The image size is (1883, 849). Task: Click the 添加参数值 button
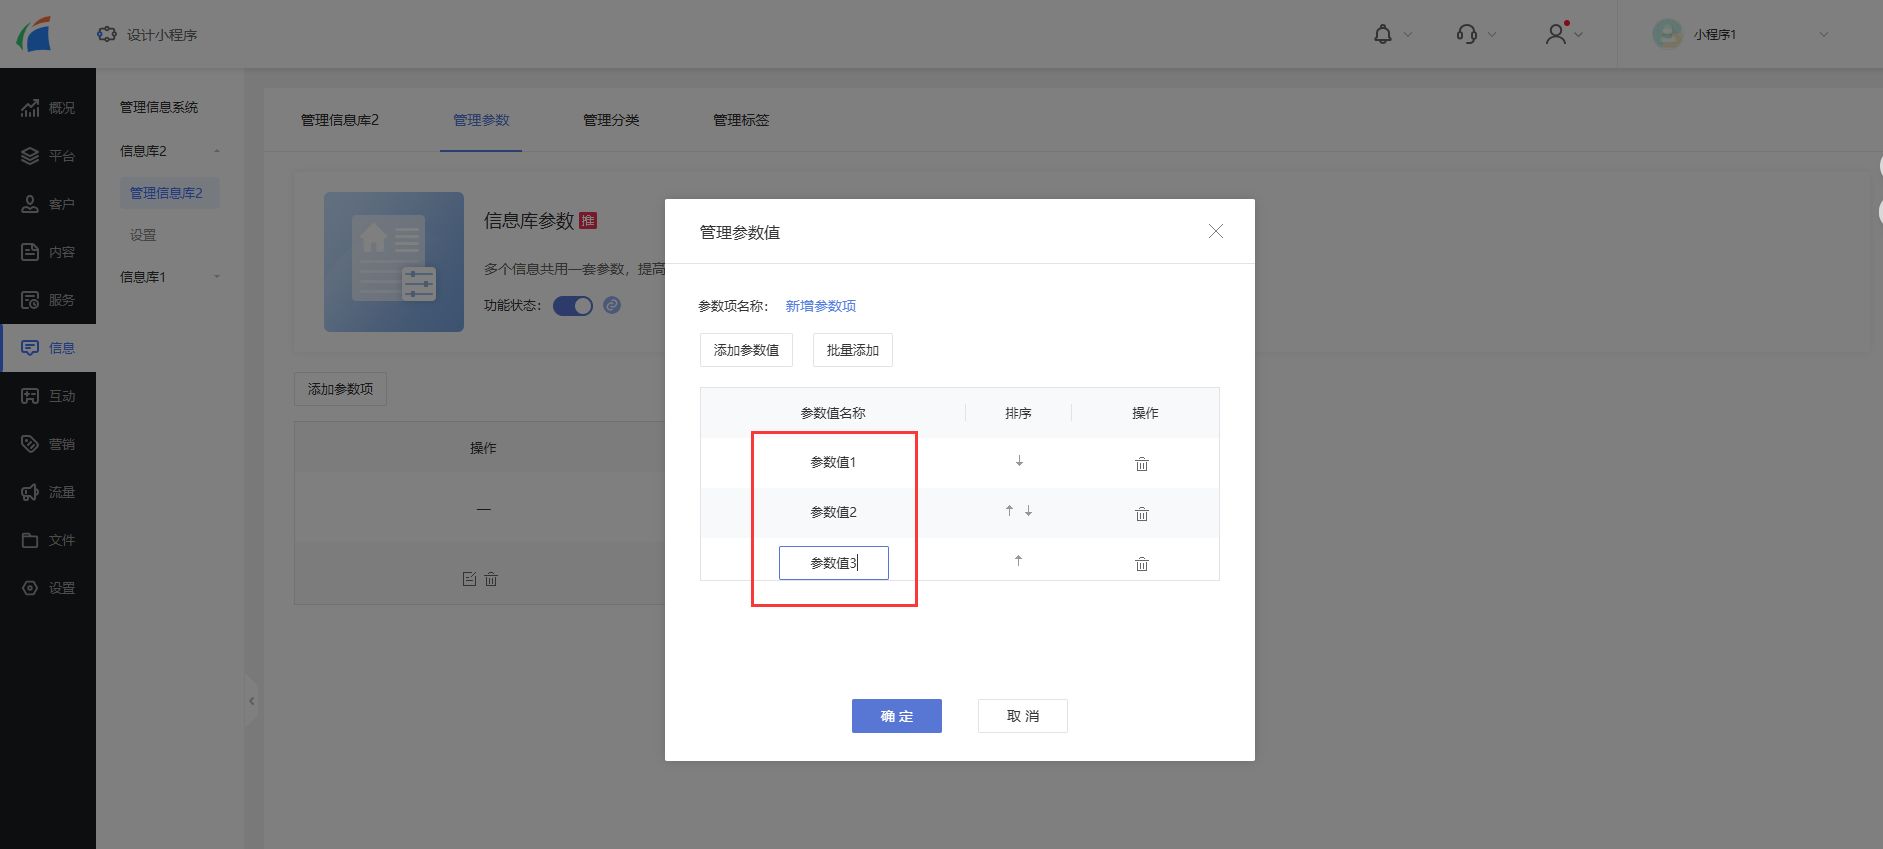[x=746, y=350]
